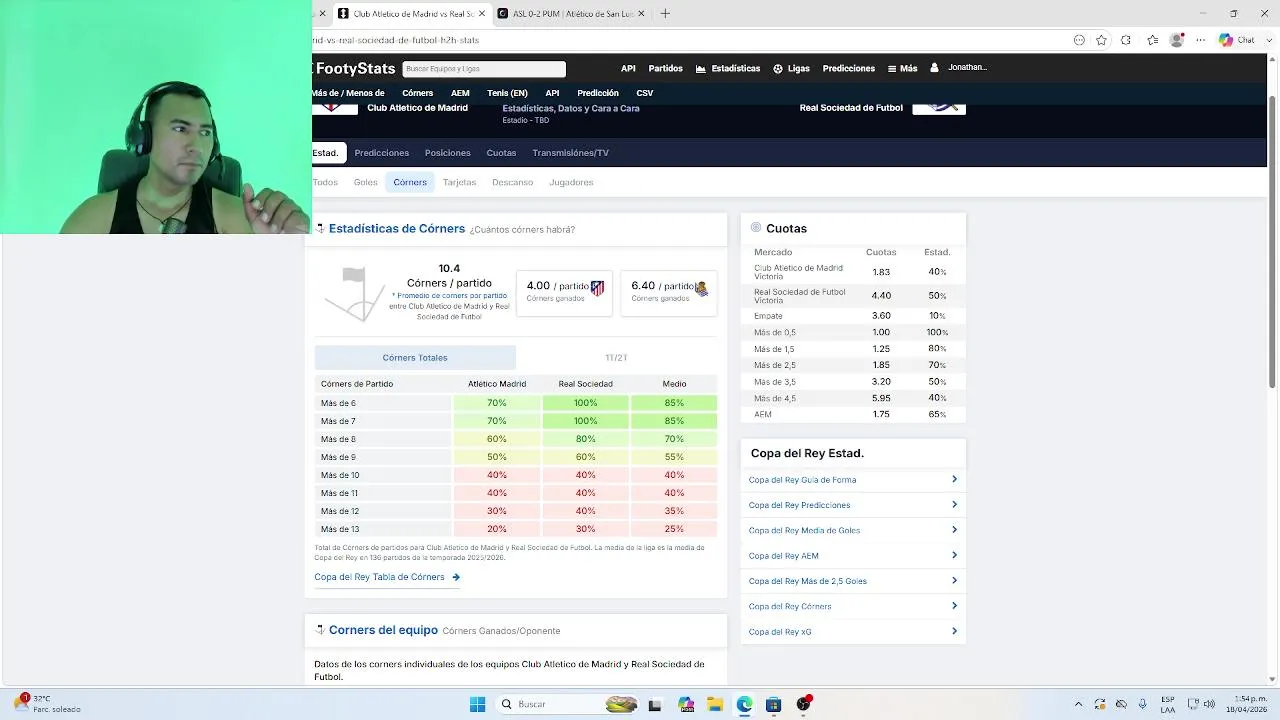Open Copa del Rey Guía de Forma arrow
1280x720 pixels.
tap(954, 479)
